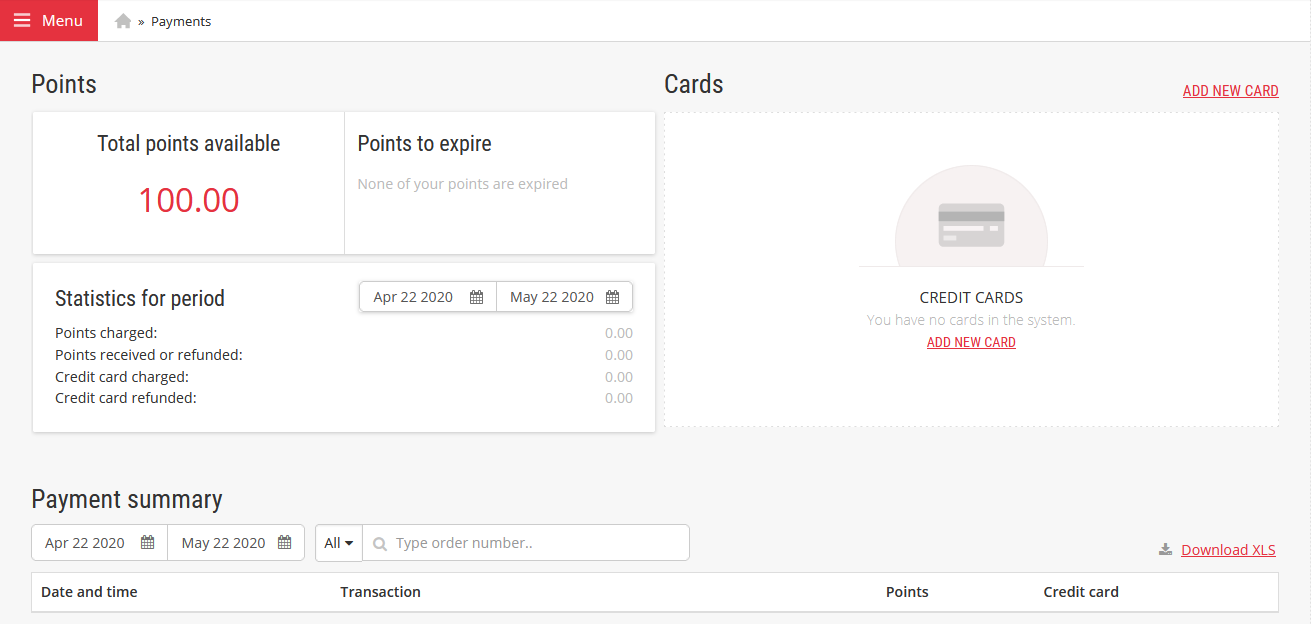Open the hamburger Menu button
This screenshot has width=1311, height=624.
49,21
